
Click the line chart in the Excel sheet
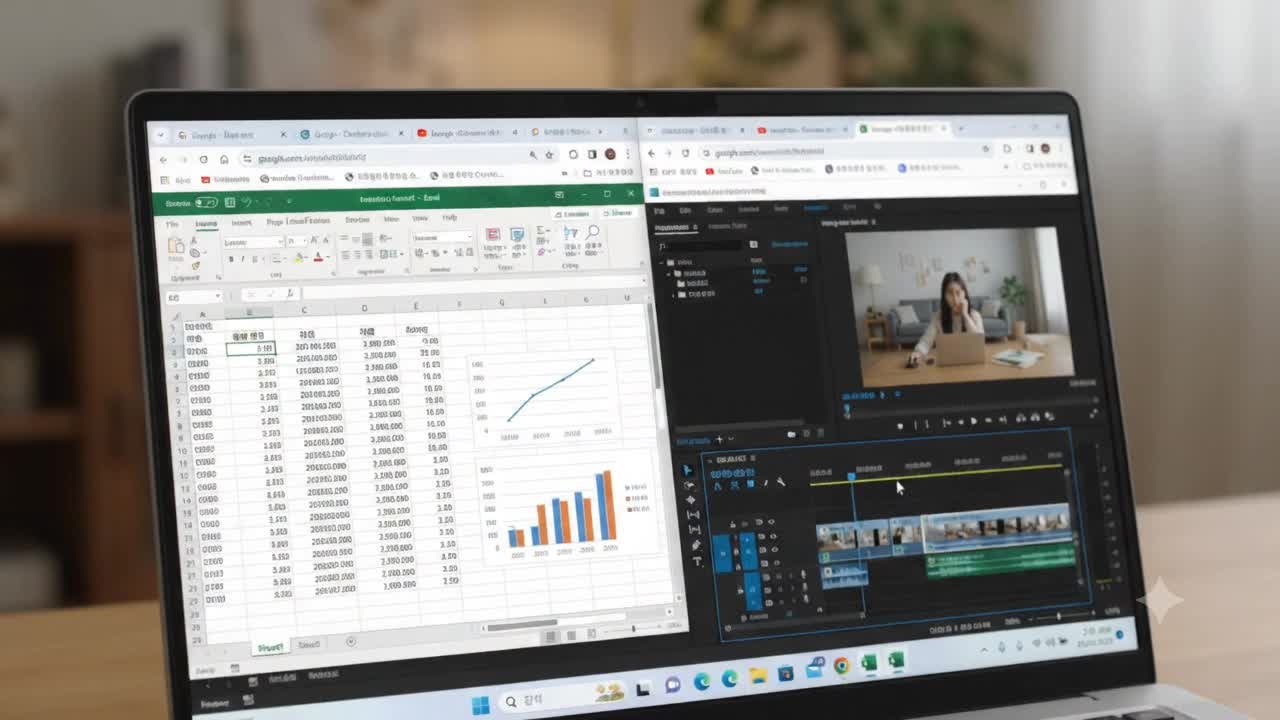click(x=543, y=396)
